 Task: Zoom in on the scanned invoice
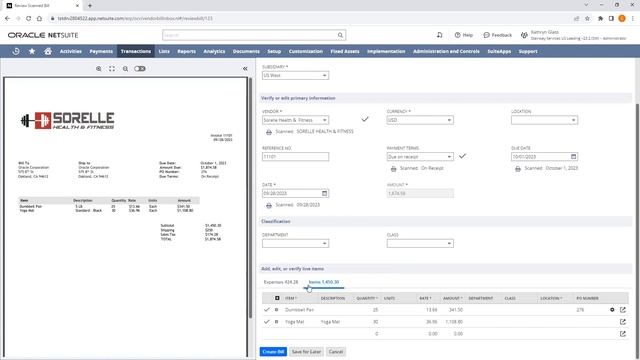pos(99,69)
